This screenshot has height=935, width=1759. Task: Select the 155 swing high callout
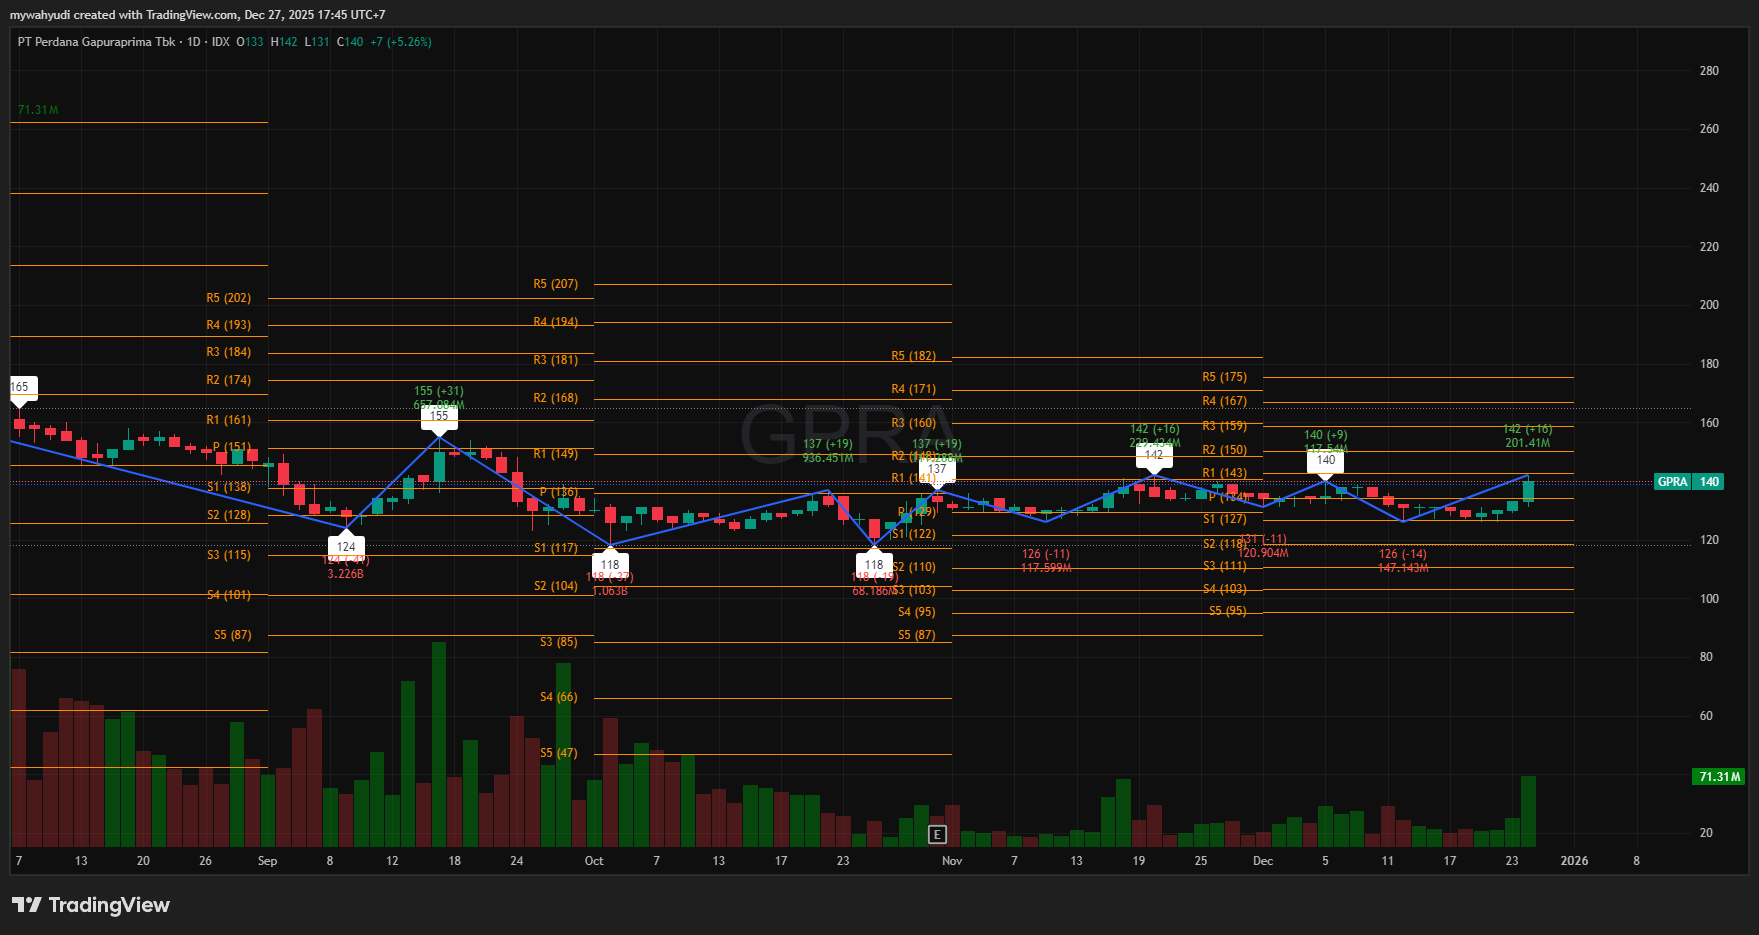[x=439, y=416]
